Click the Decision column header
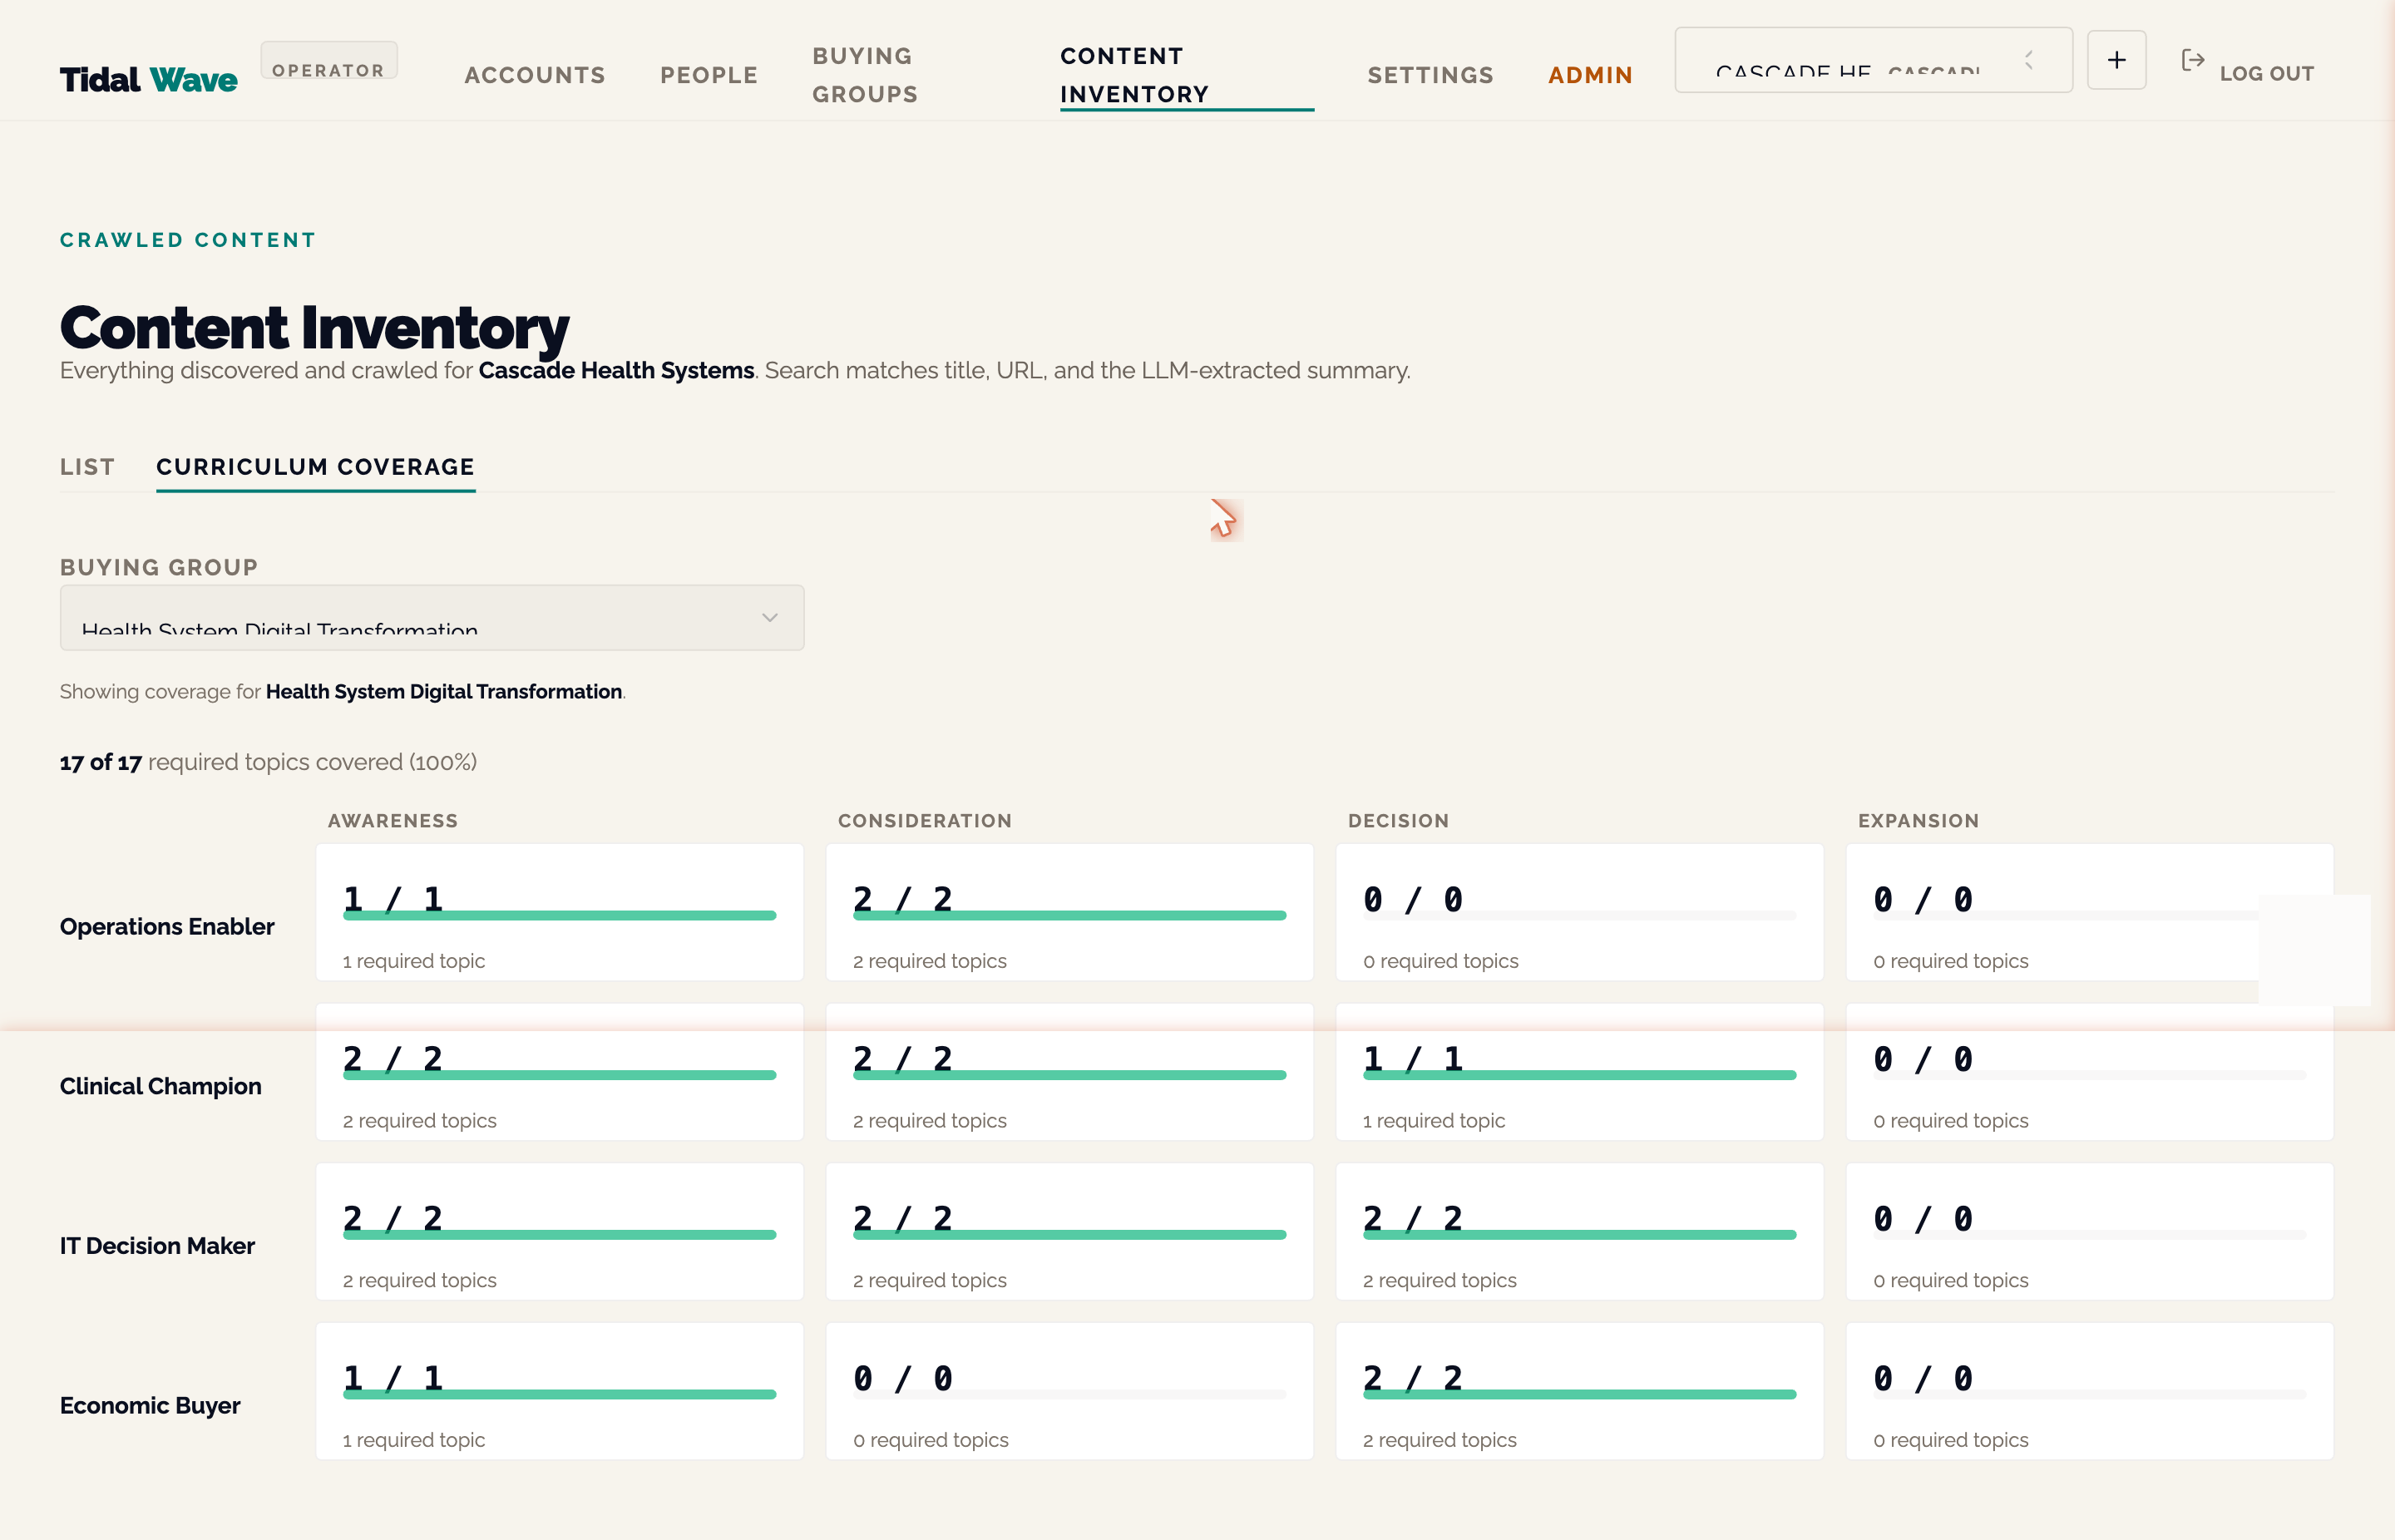Screen dimensions: 2395x1540 point(1398,821)
